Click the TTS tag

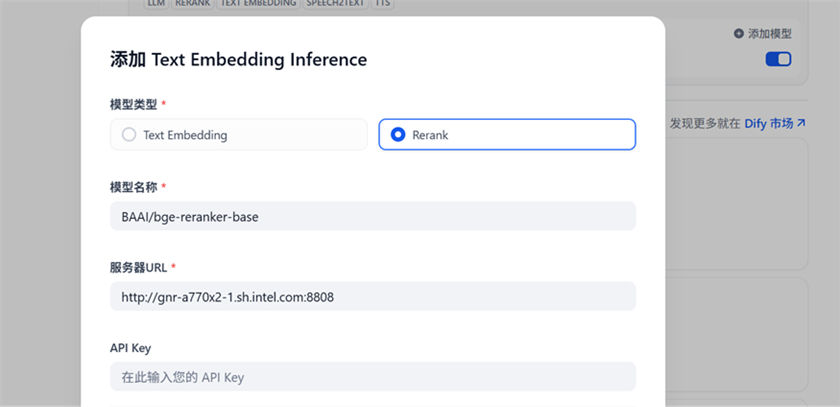tap(384, 4)
